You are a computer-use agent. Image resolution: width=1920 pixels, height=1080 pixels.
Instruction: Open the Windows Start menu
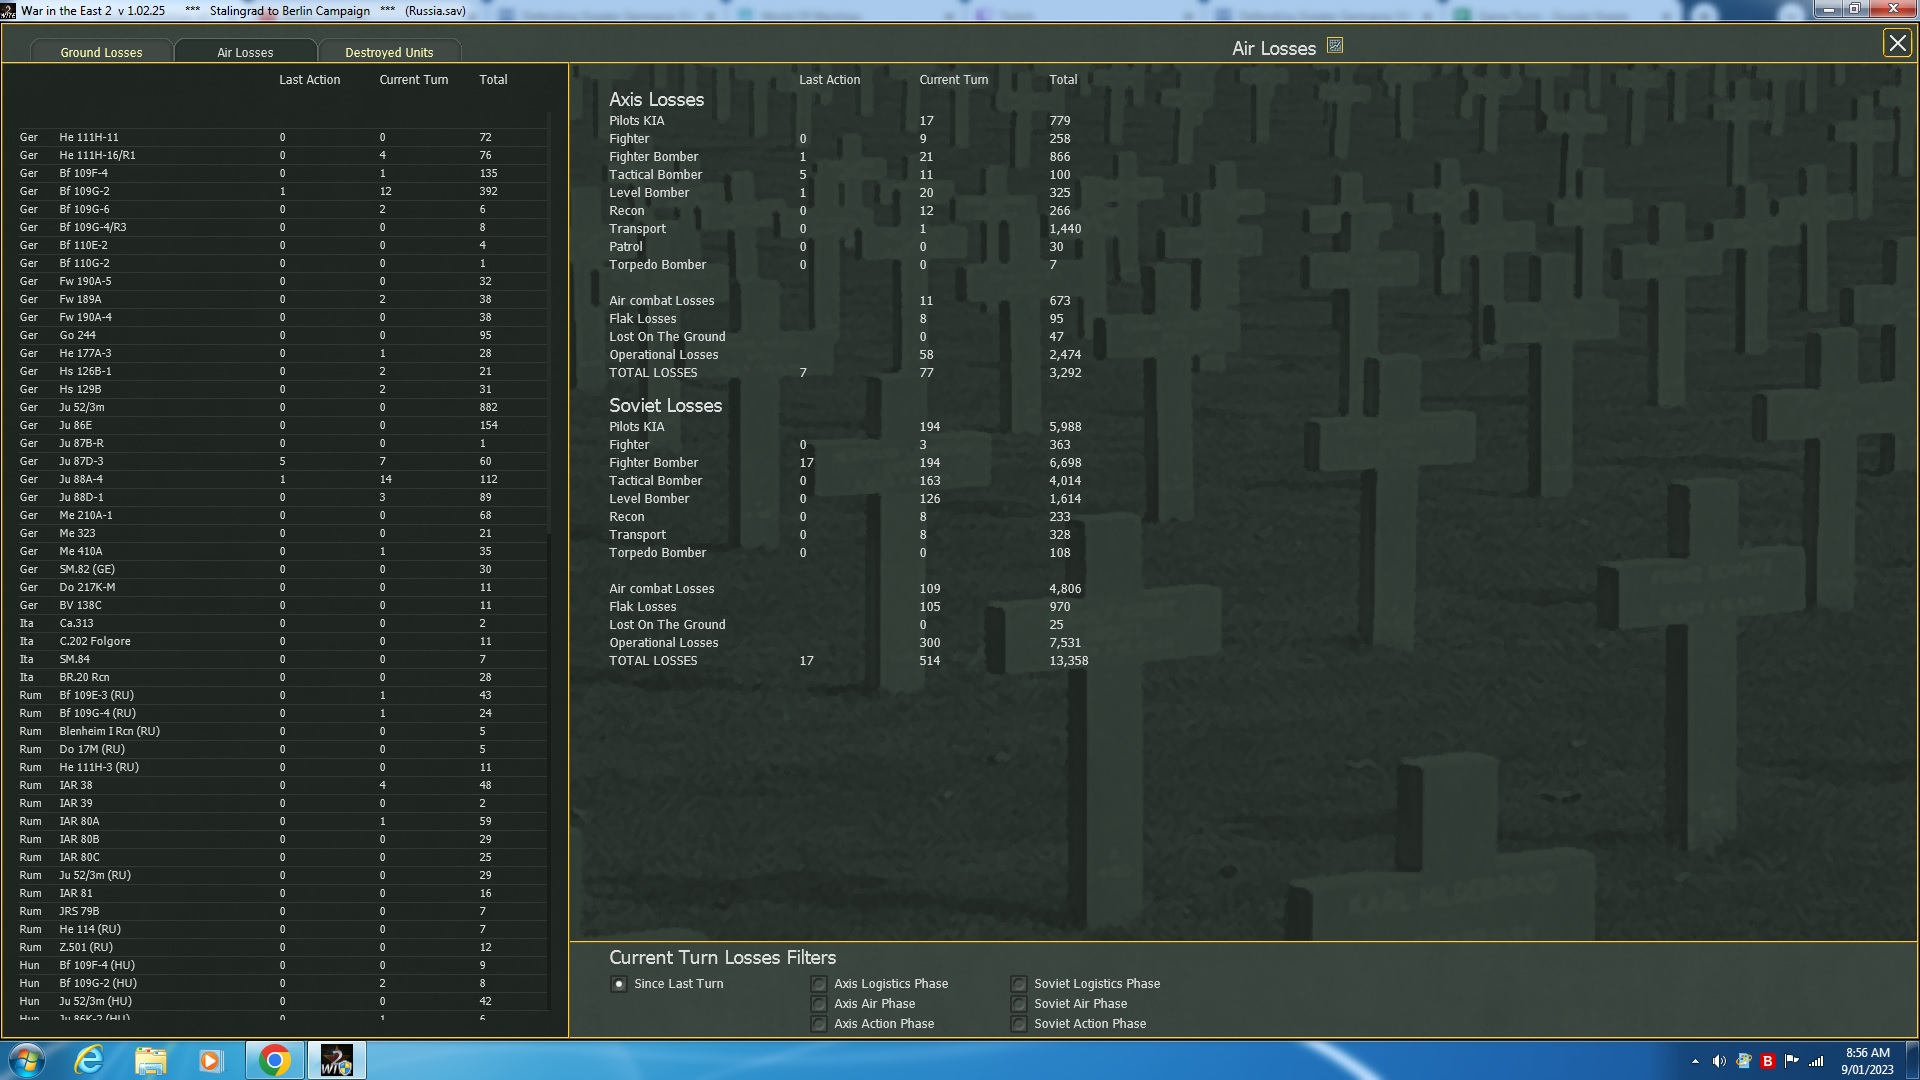tap(27, 1060)
